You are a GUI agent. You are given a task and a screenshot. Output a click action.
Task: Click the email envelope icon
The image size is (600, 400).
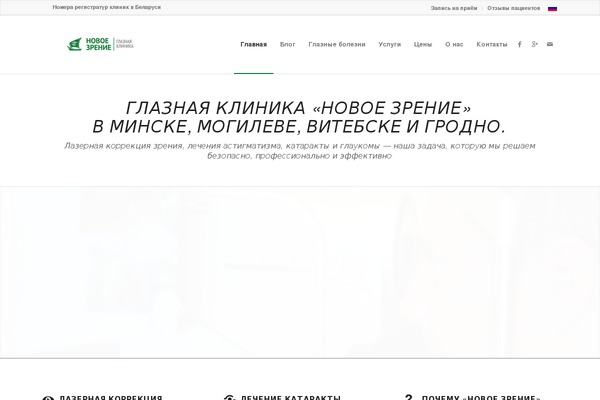[550, 44]
